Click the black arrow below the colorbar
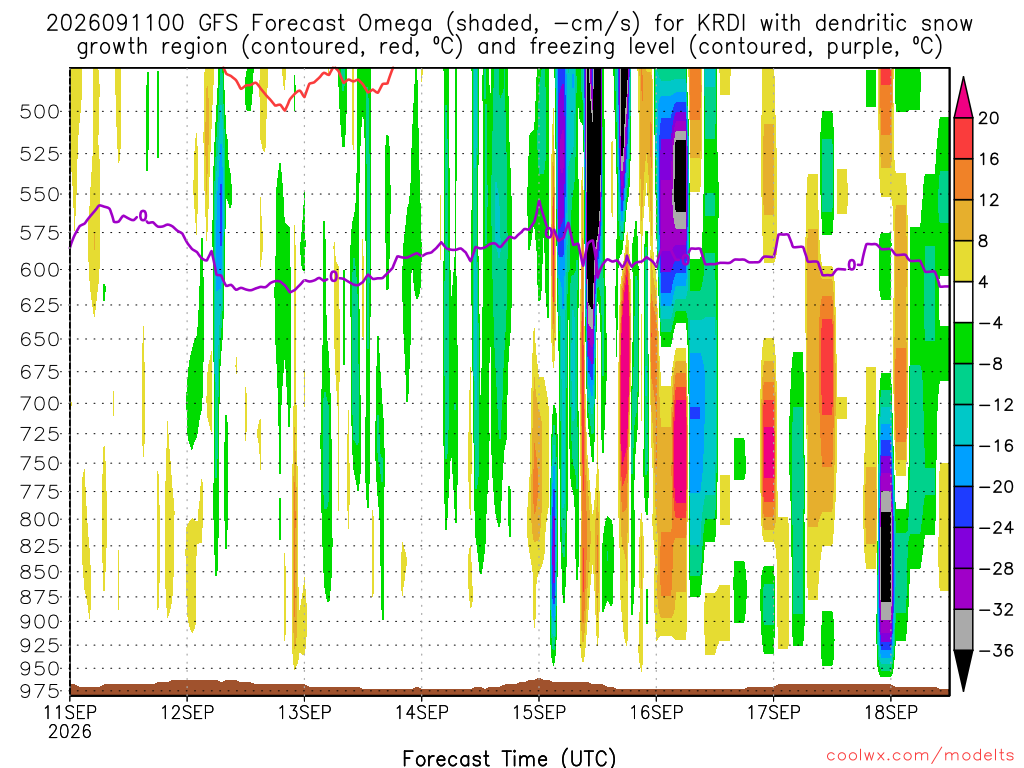 click(x=963, y=671)
